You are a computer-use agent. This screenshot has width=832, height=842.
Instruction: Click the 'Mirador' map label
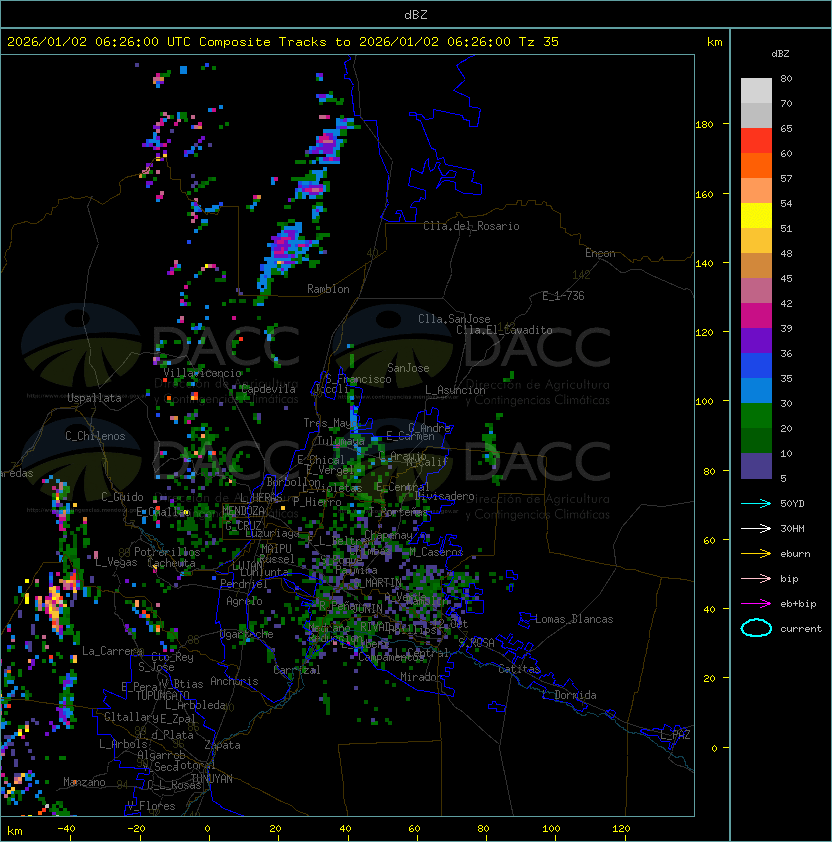tap(421, 677)
